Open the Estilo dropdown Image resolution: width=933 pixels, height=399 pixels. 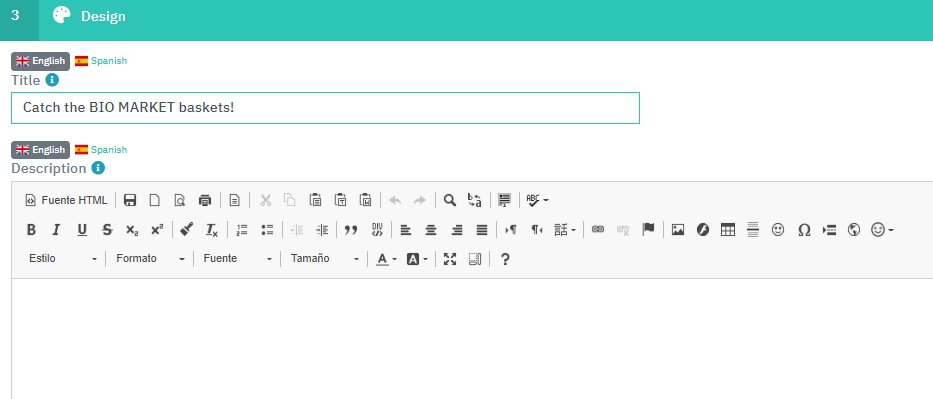[x=62, y=259]
